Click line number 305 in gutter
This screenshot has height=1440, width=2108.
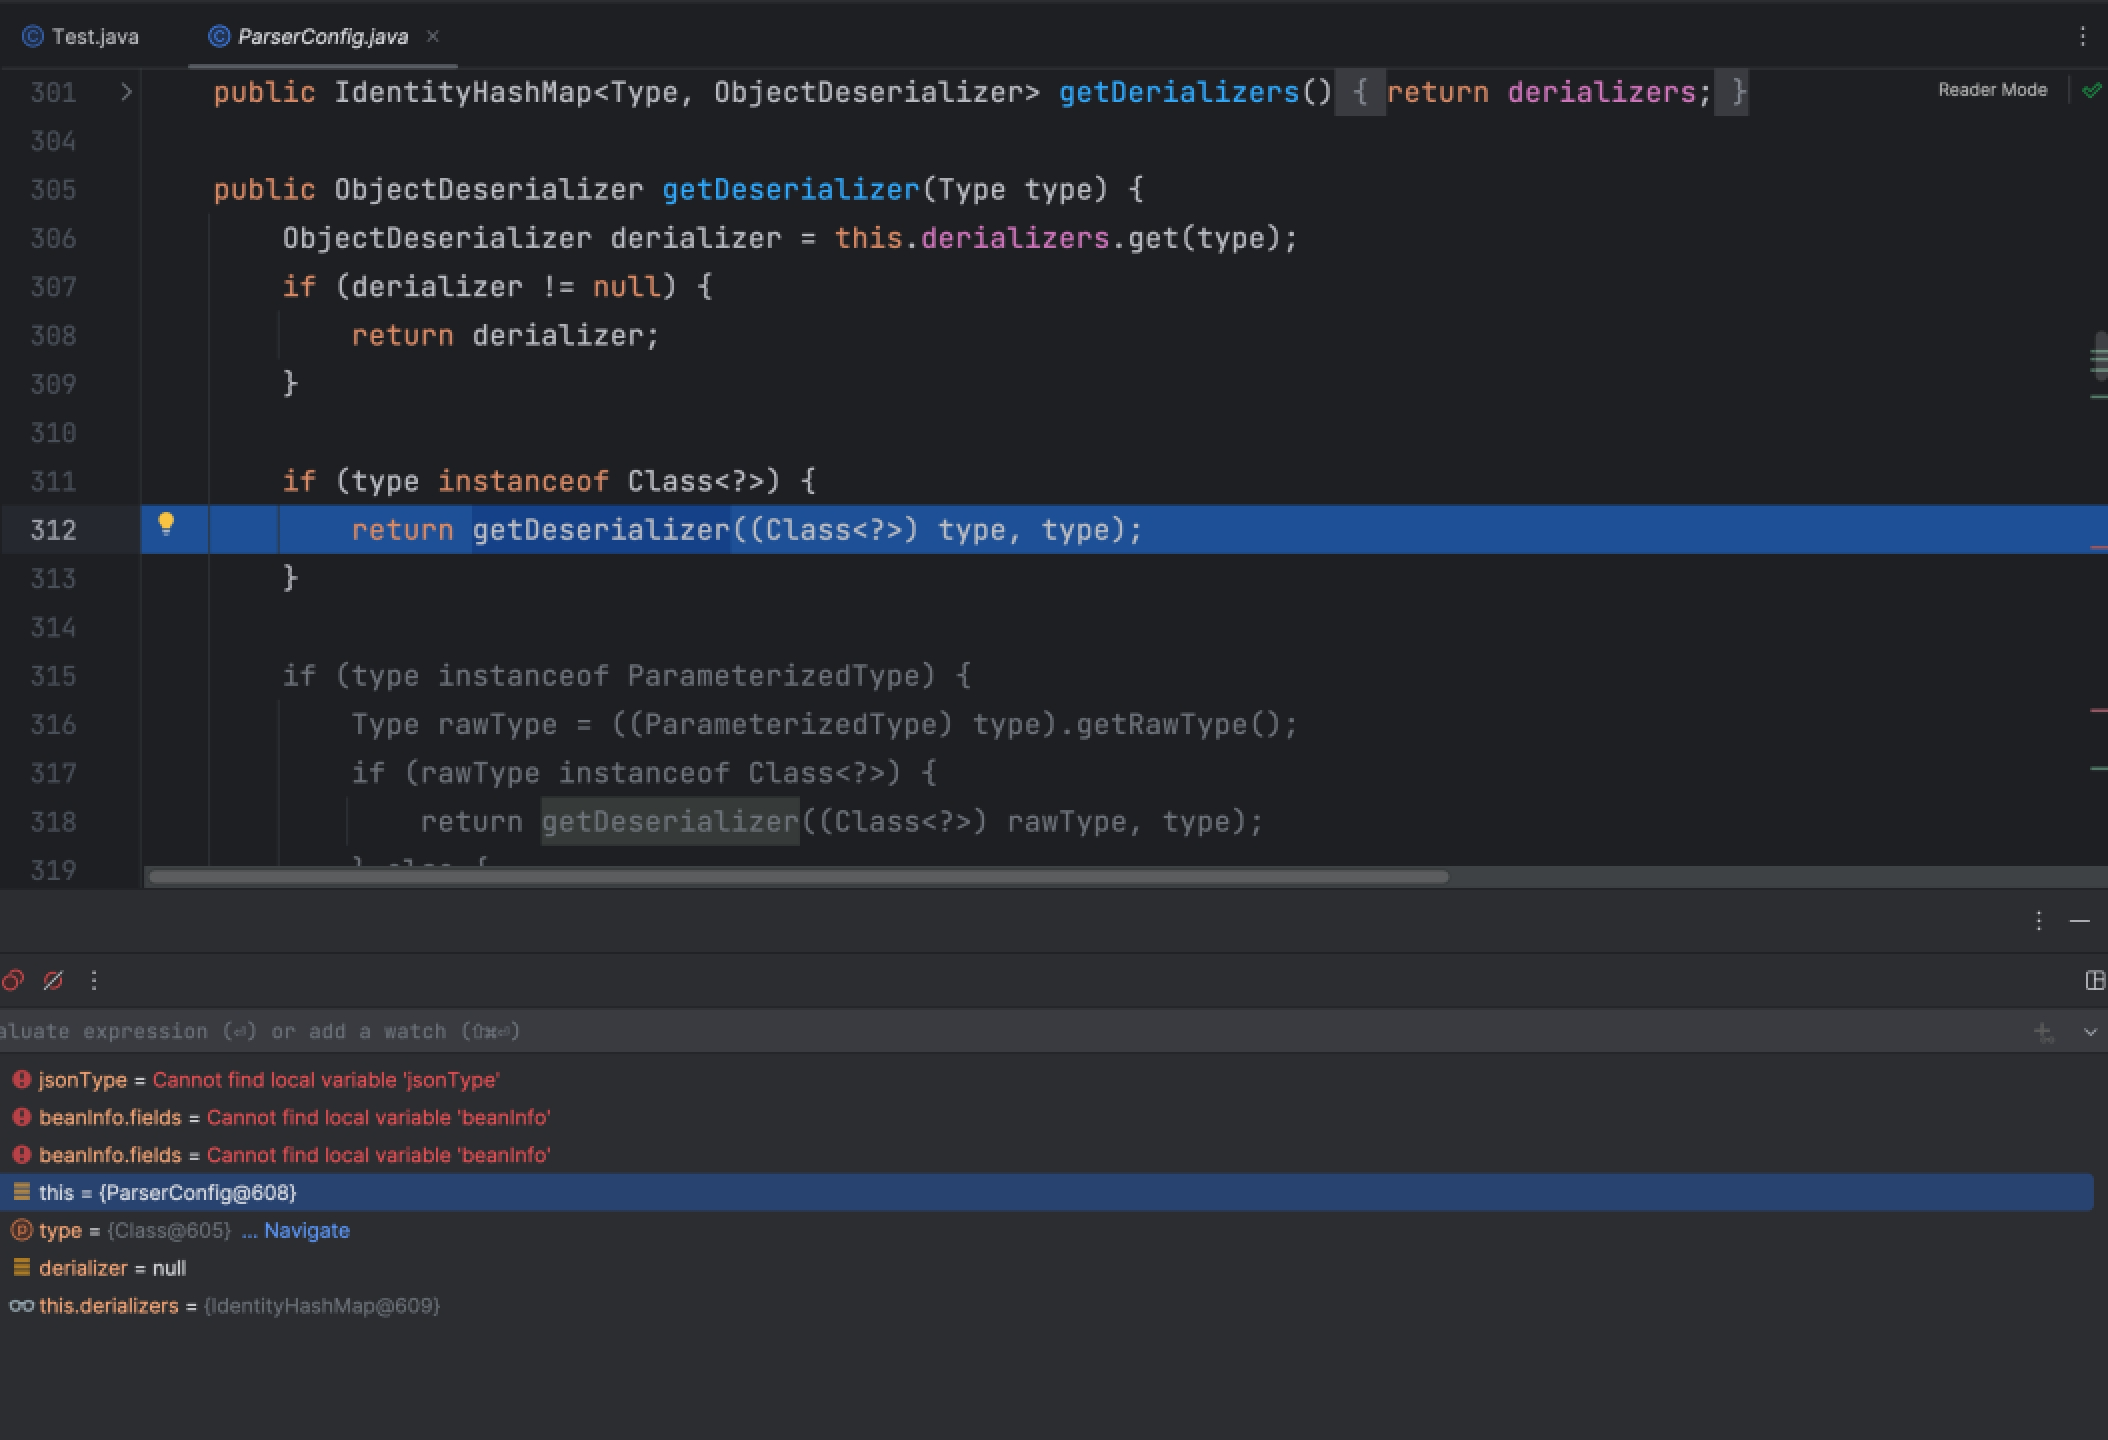[53, 190]
